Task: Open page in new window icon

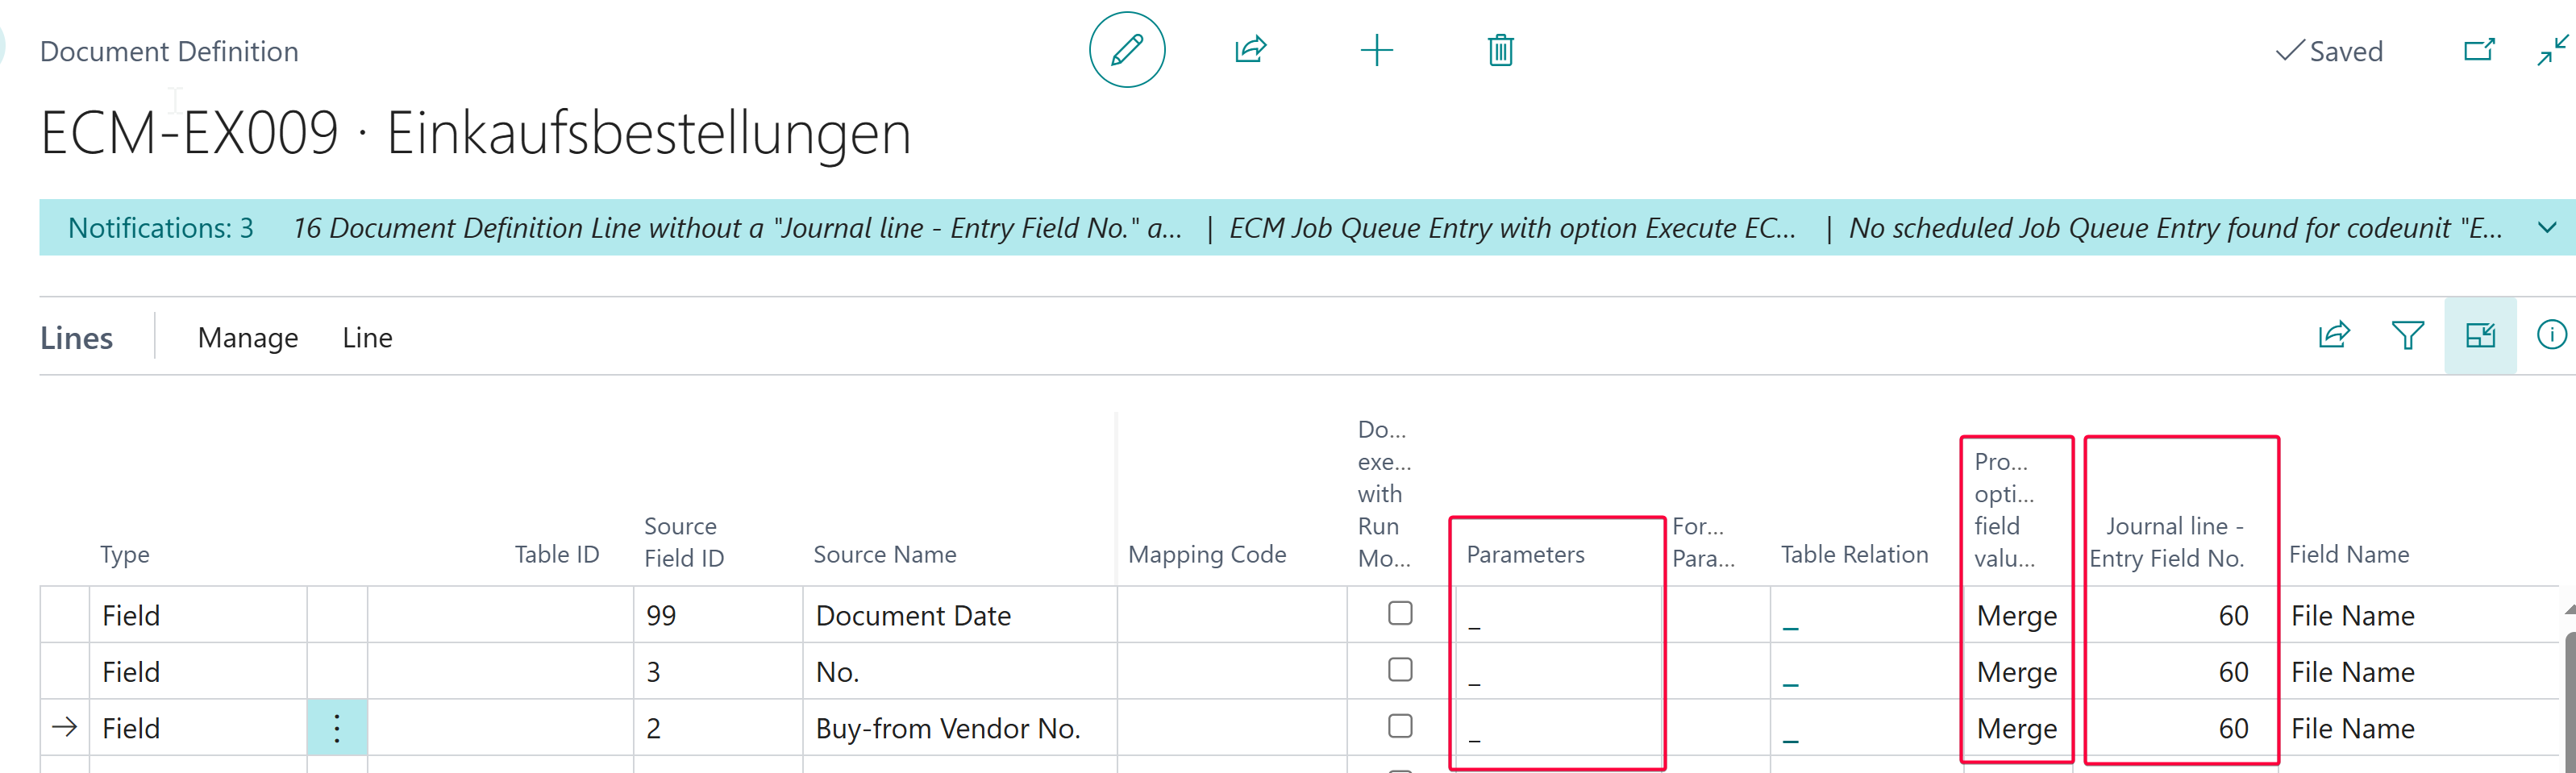Action: point(2478,50)
